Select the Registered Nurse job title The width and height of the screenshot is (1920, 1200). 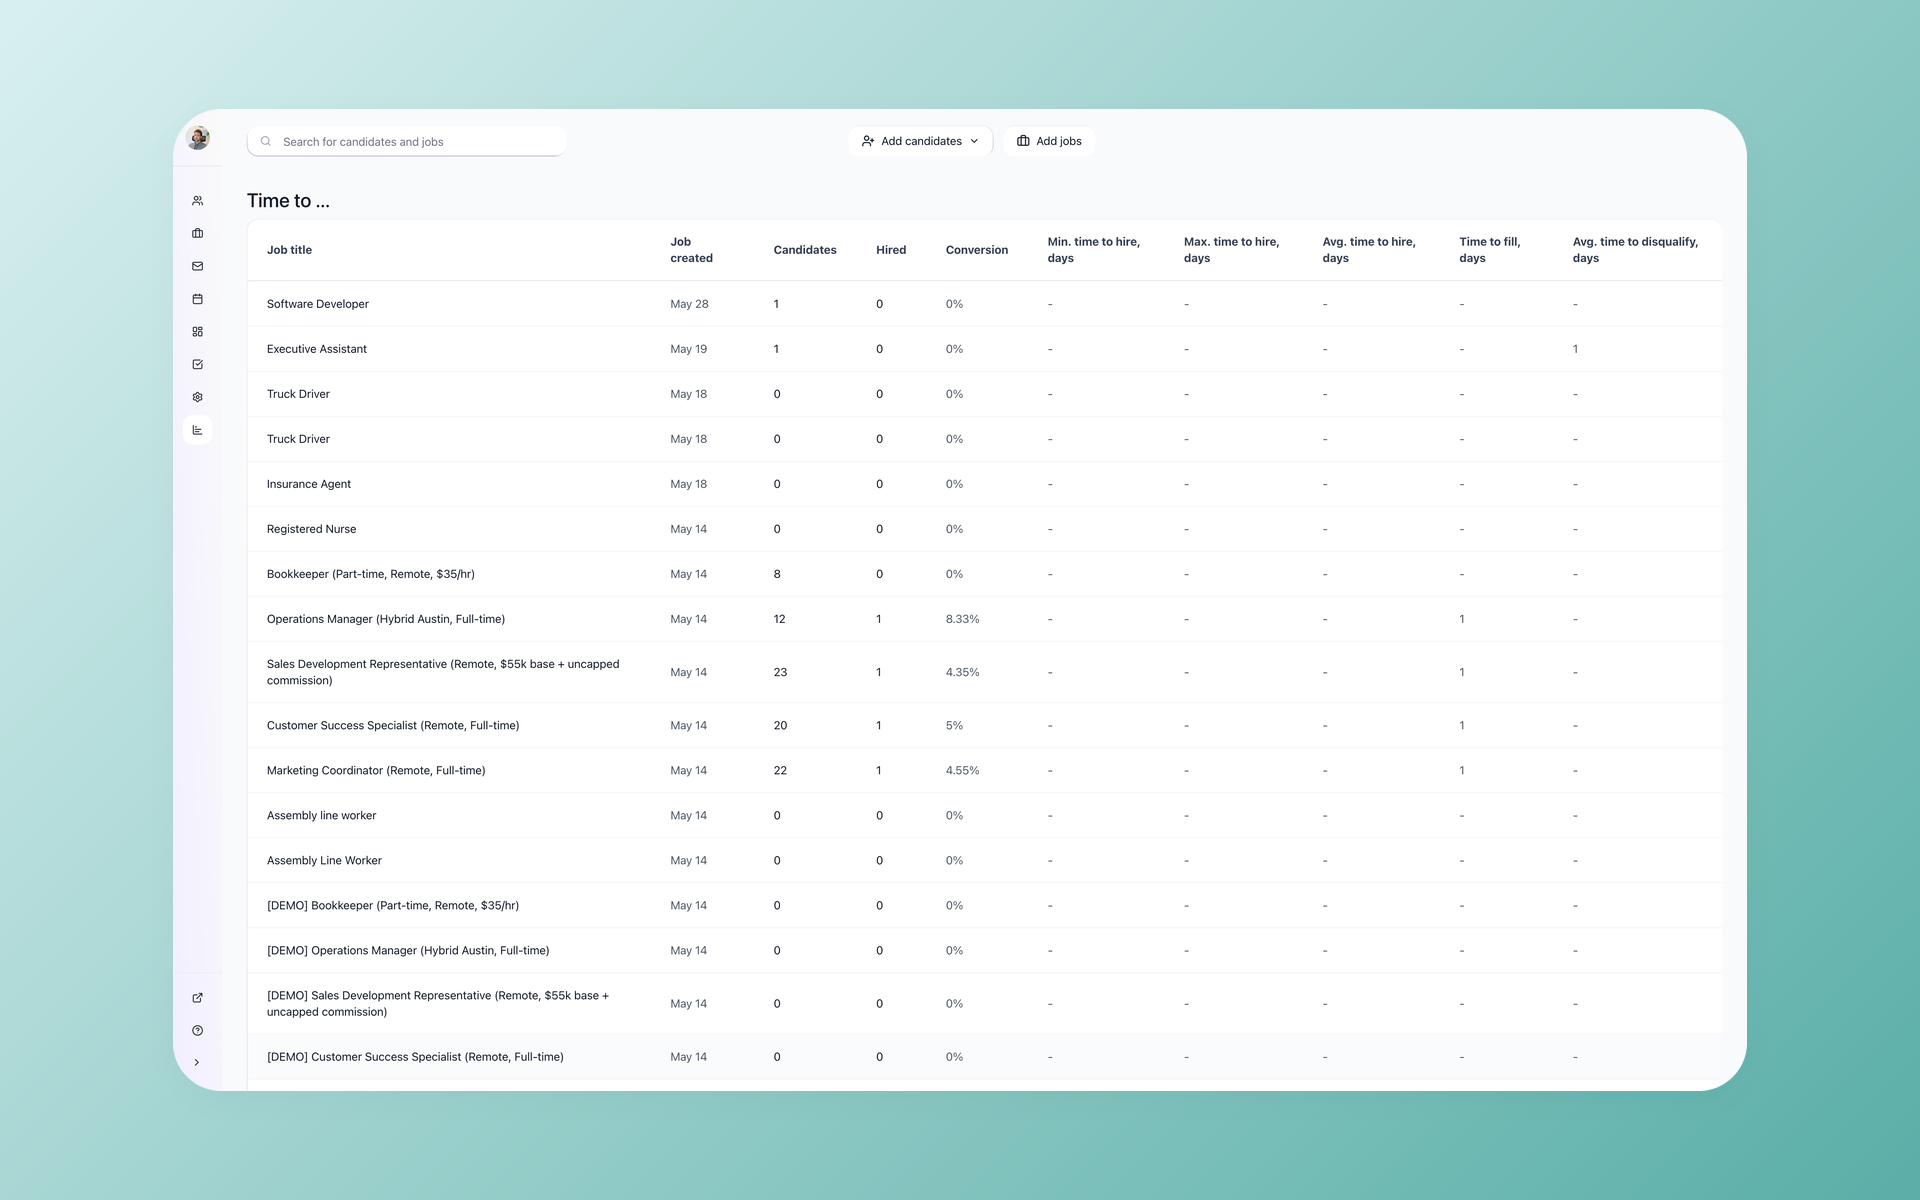point(311,529)
